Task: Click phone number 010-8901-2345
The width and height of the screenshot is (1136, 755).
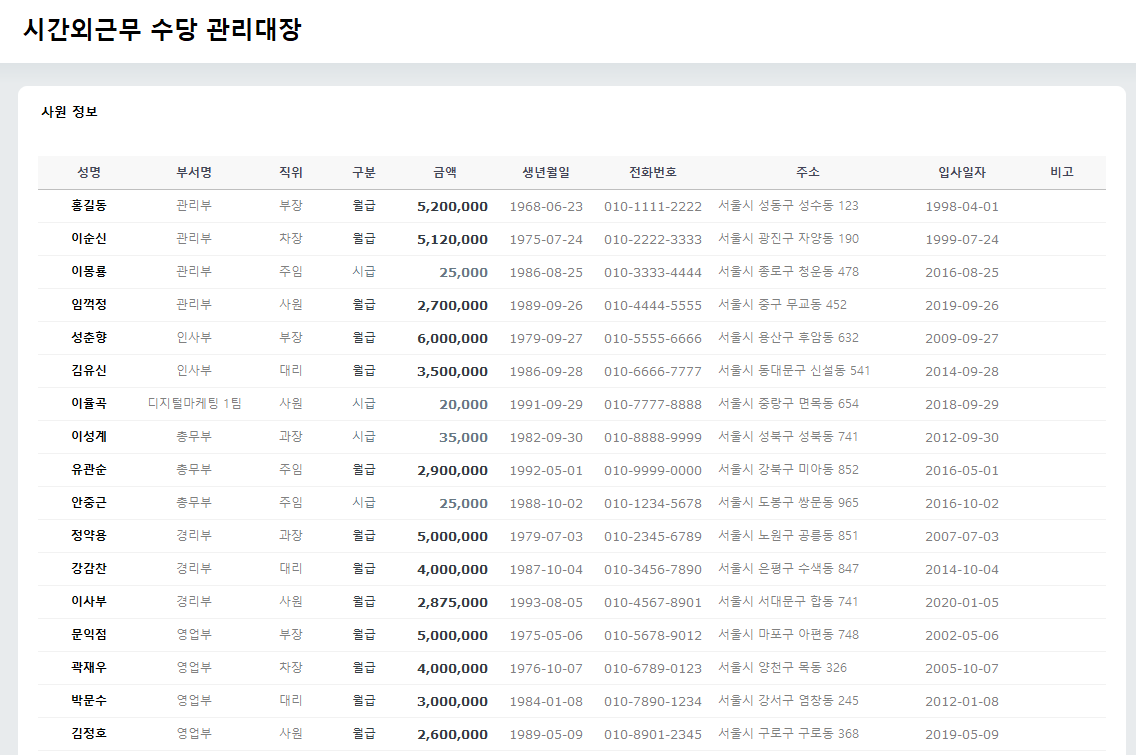Action: [x=653, y=734]
